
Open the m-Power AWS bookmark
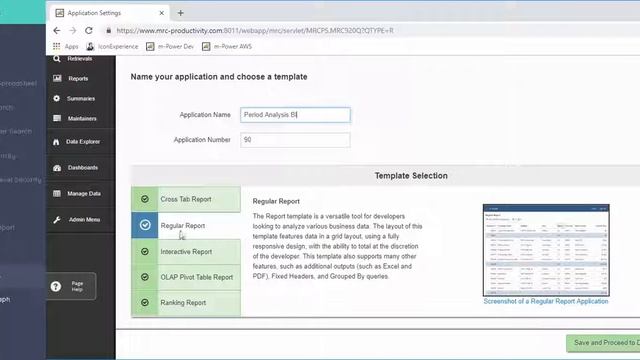pos(227,47)
